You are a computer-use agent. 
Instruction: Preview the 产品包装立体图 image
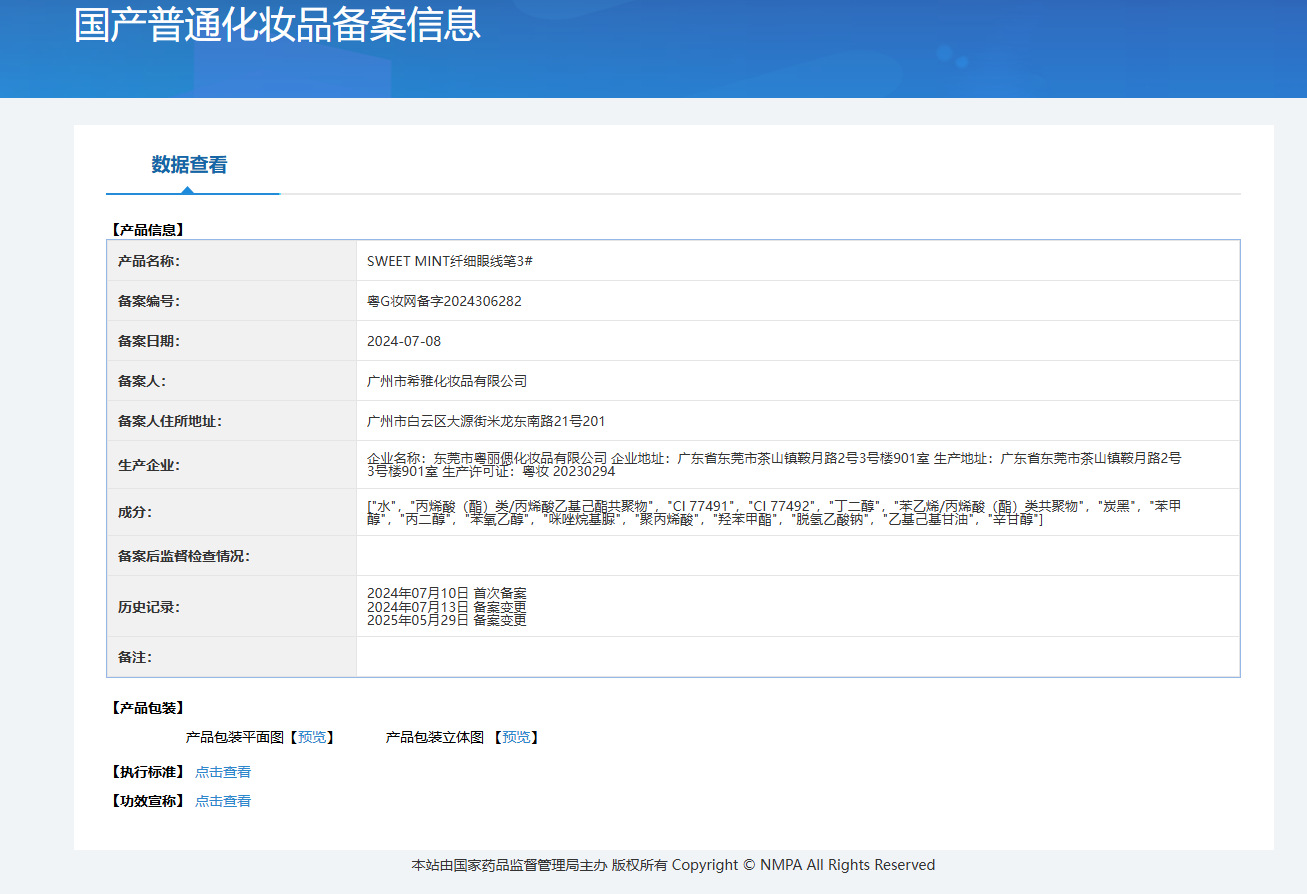[x=516, y=737]
